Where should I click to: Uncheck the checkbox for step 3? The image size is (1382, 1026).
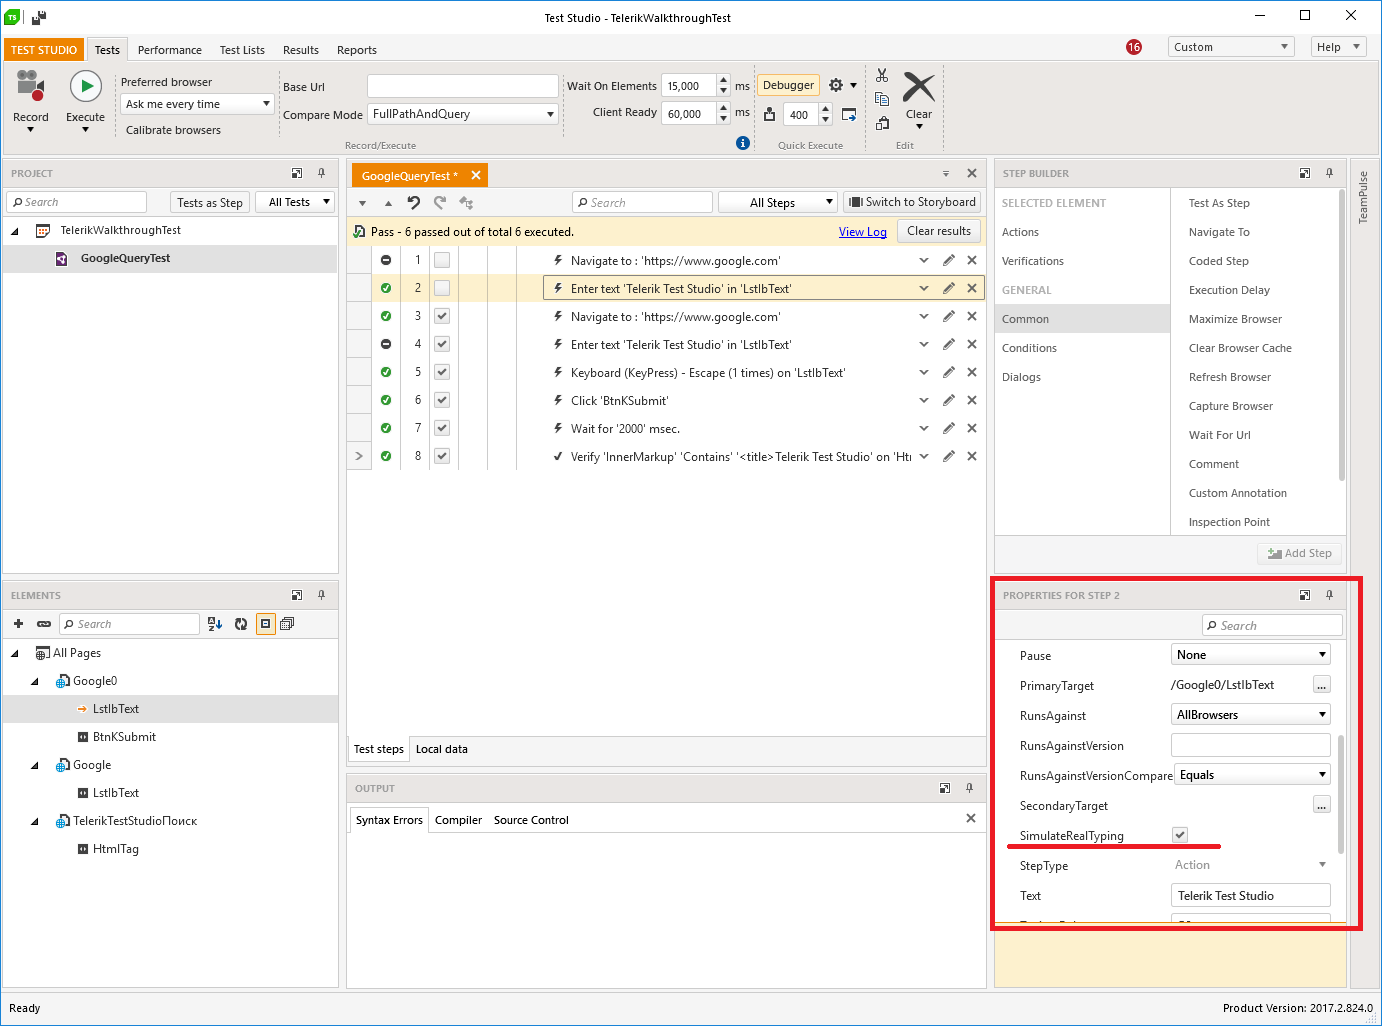coord(442,316)
